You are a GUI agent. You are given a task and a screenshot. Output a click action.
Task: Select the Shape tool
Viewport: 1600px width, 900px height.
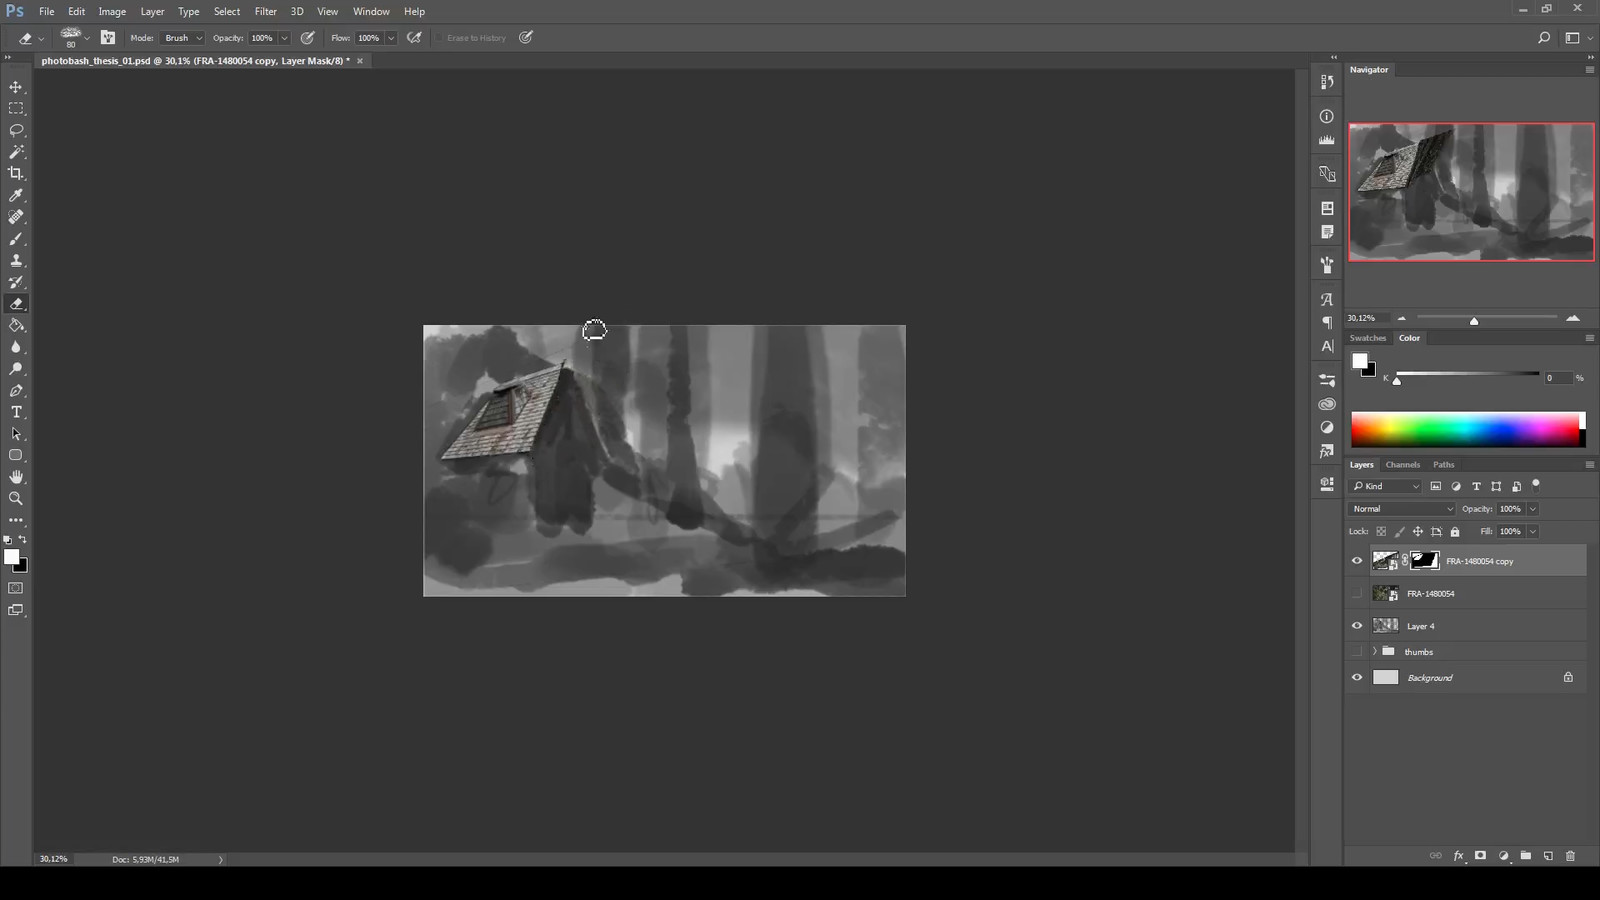[16, 455]
